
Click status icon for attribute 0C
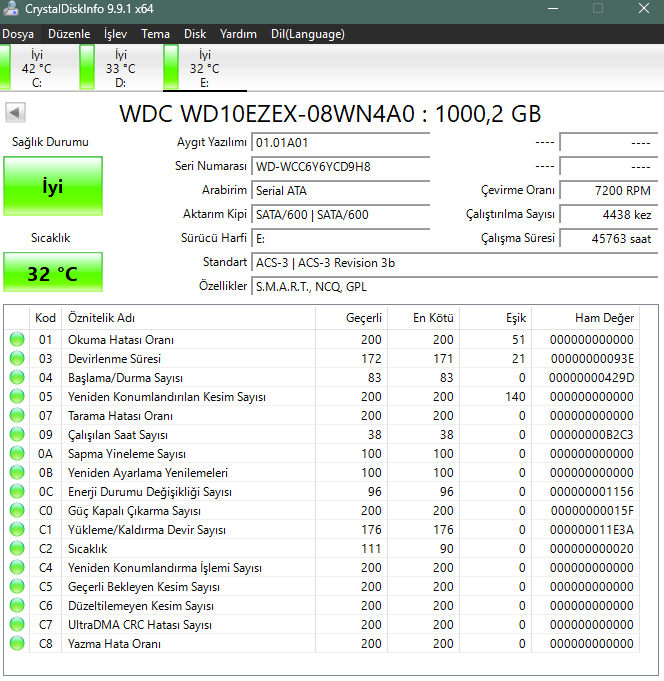coord(17,491)
